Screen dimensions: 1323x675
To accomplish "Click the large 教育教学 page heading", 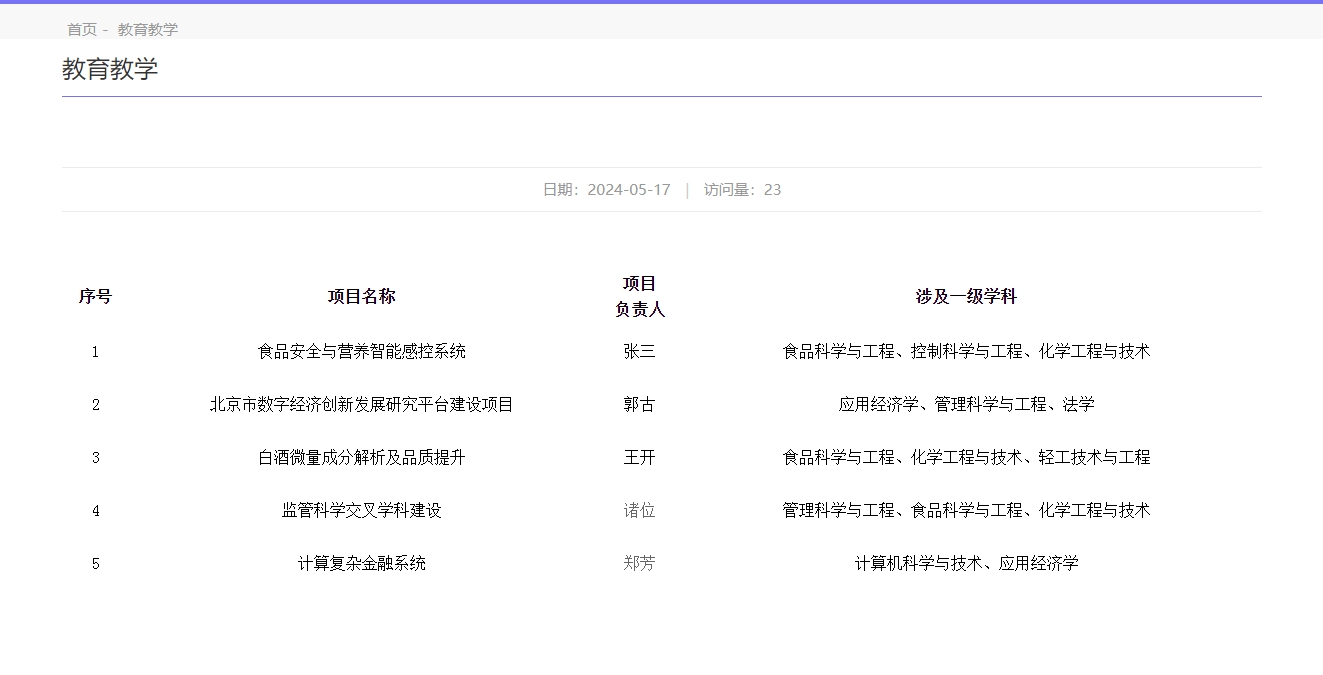I will pyautogui.click(x=110, y=70).
